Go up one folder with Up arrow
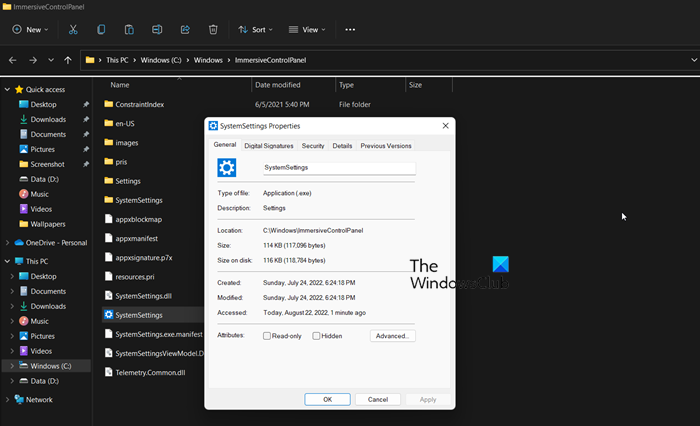This screenshot has width=700, height=426. (x=67, y=60)
